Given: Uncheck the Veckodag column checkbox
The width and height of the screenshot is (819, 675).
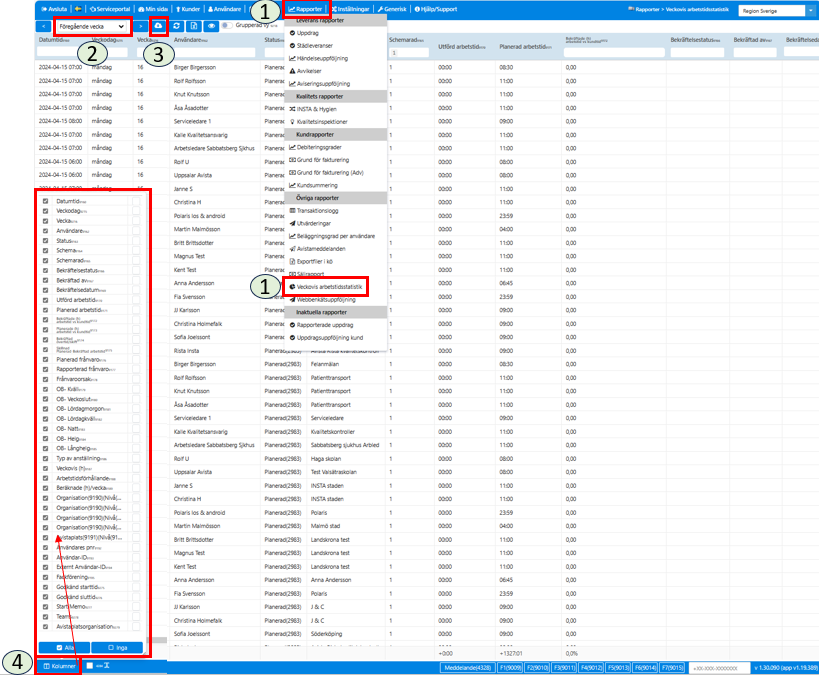Looking at the screenshot, I should point(45,211).
